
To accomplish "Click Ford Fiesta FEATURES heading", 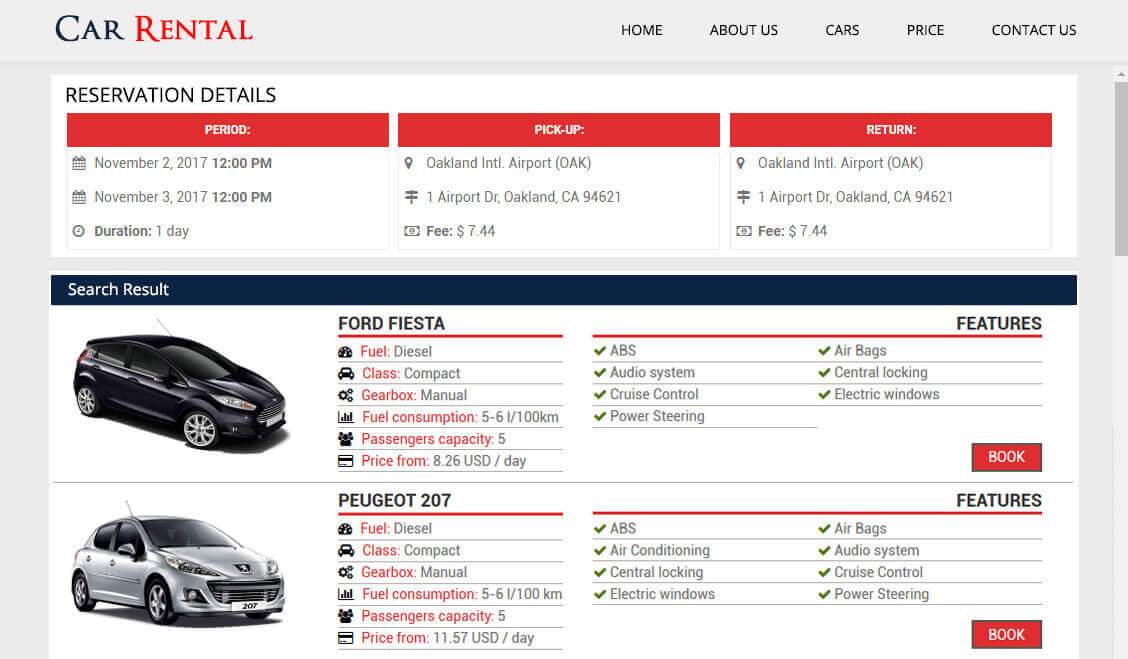I will (999, 324).
